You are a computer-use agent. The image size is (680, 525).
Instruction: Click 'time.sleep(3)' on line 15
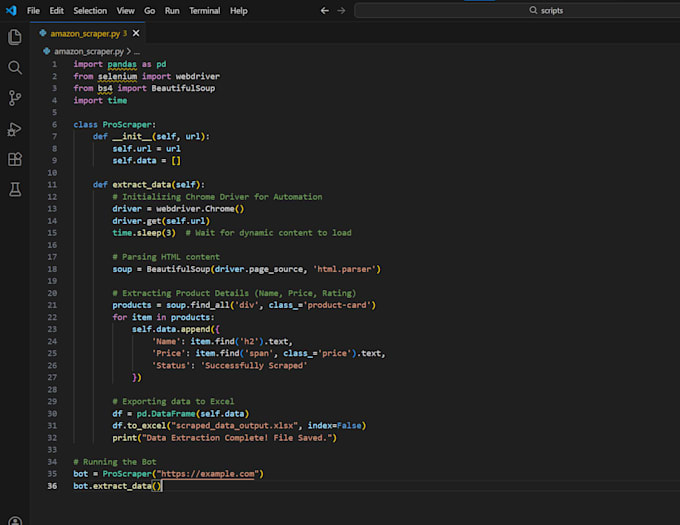click(x=144, y=233)
